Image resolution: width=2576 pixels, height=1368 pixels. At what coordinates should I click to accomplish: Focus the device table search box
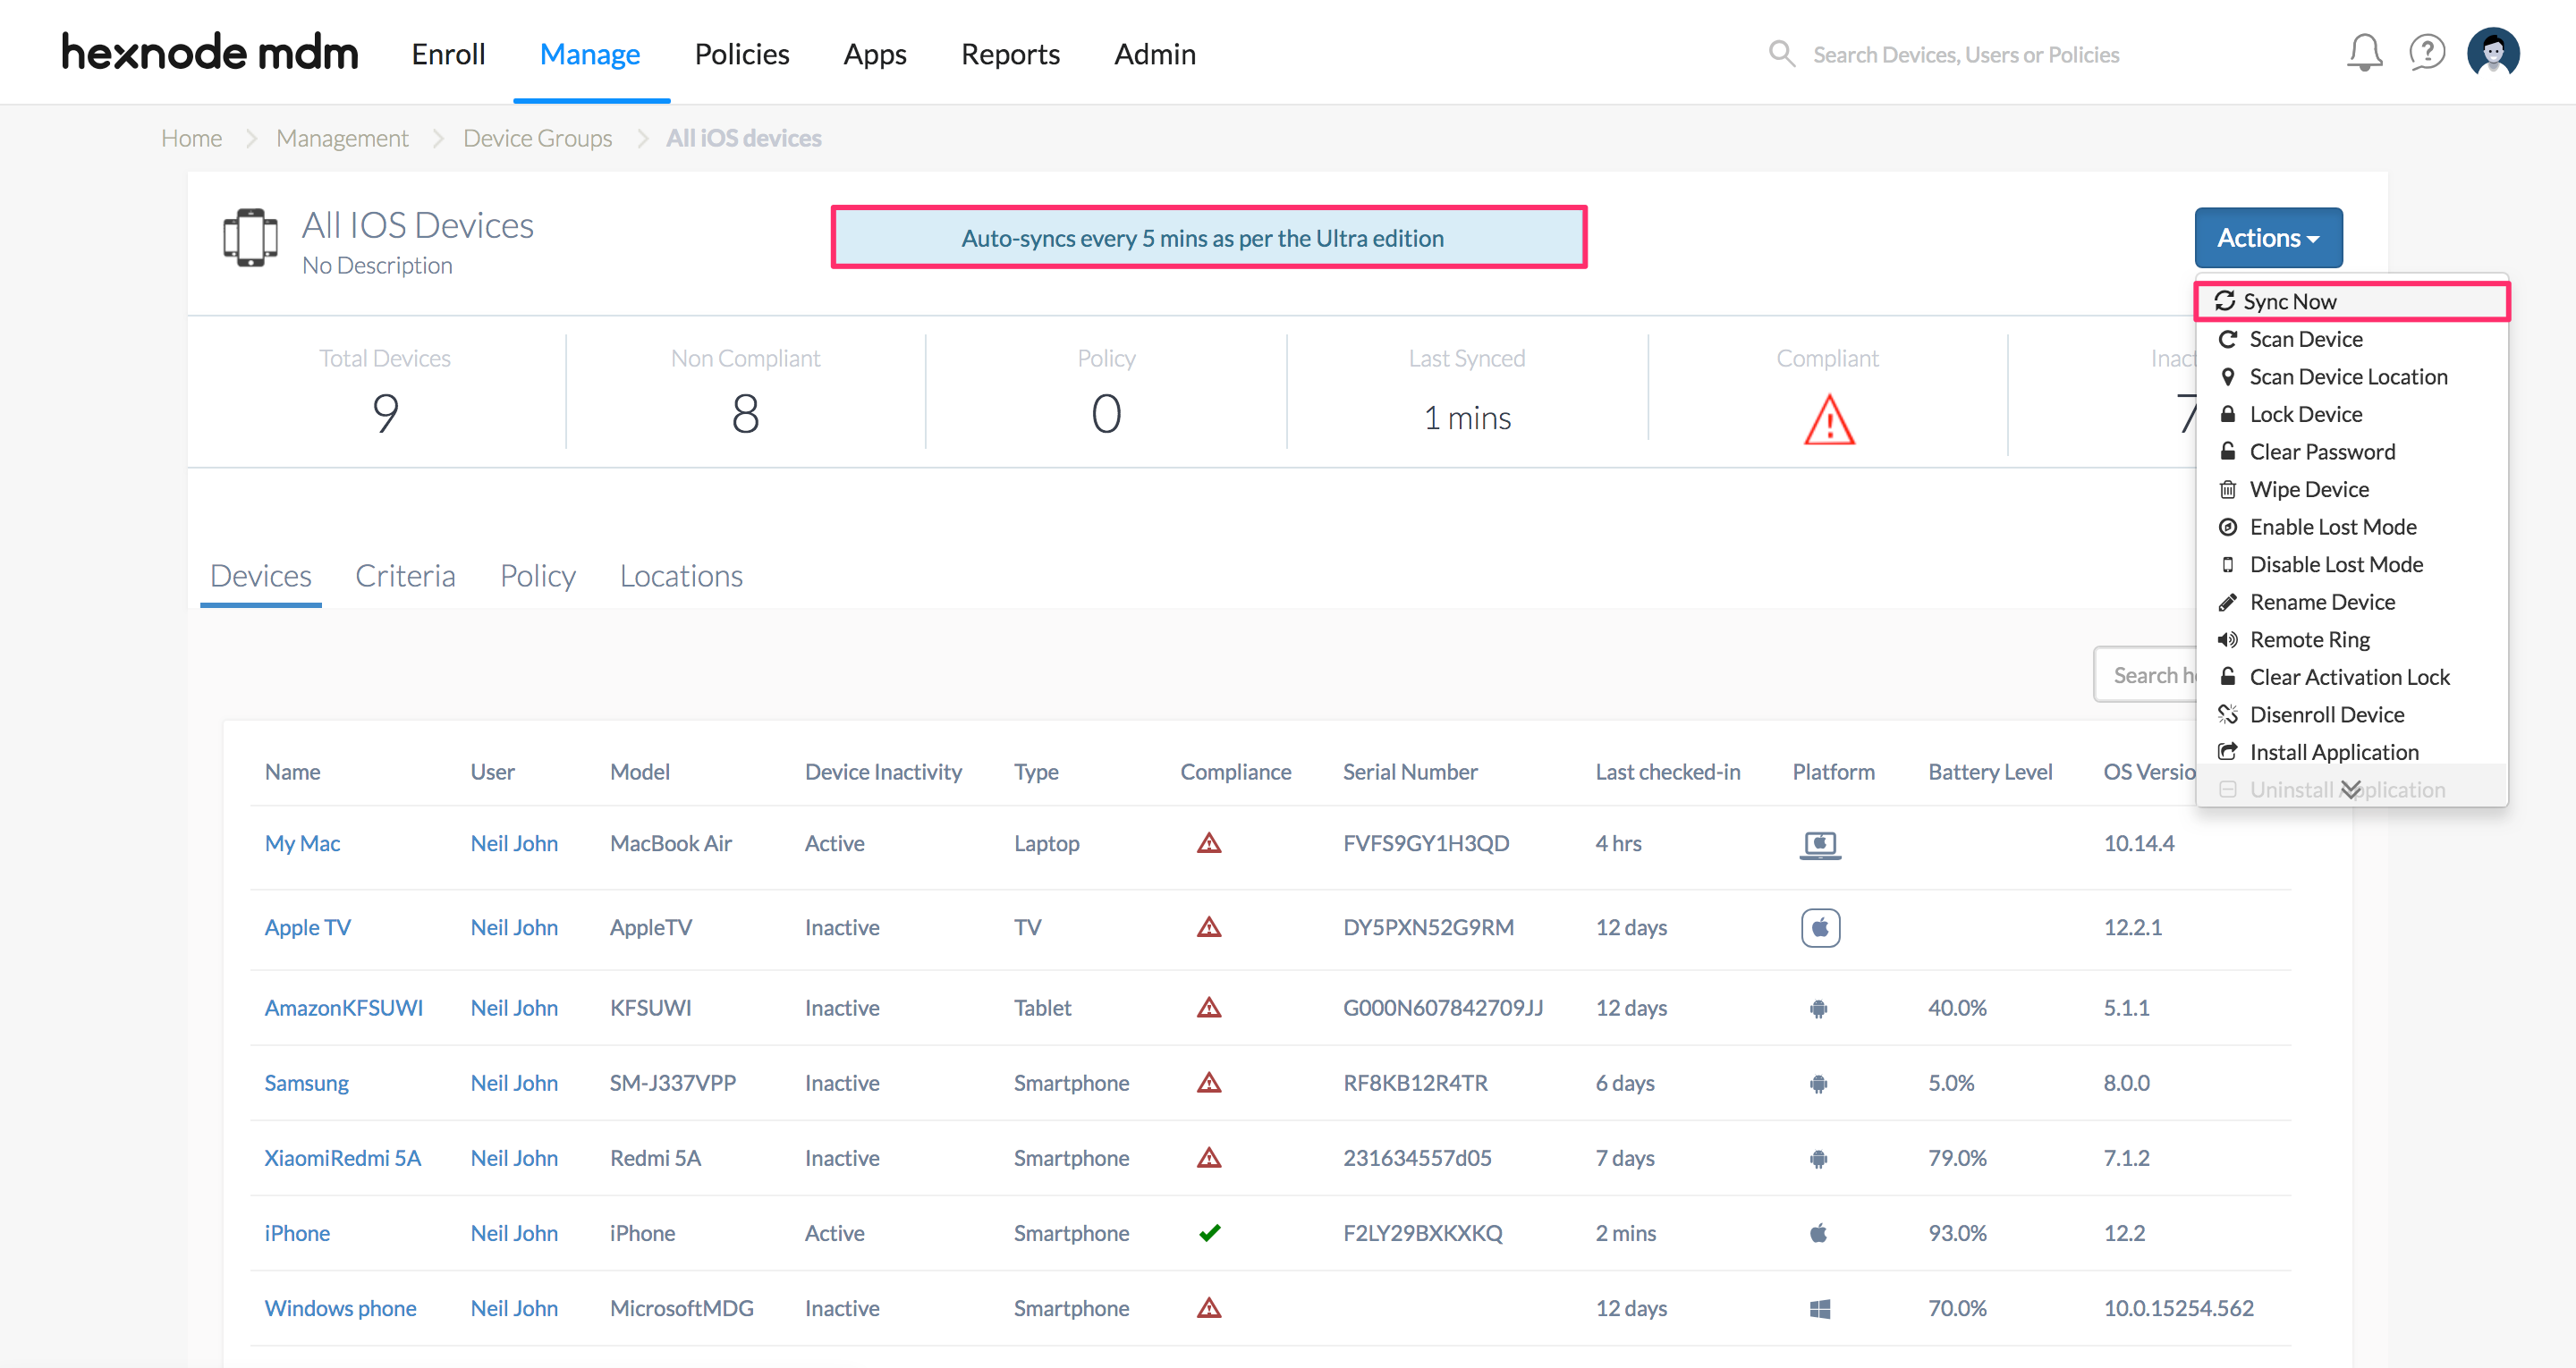(2145, 675)
